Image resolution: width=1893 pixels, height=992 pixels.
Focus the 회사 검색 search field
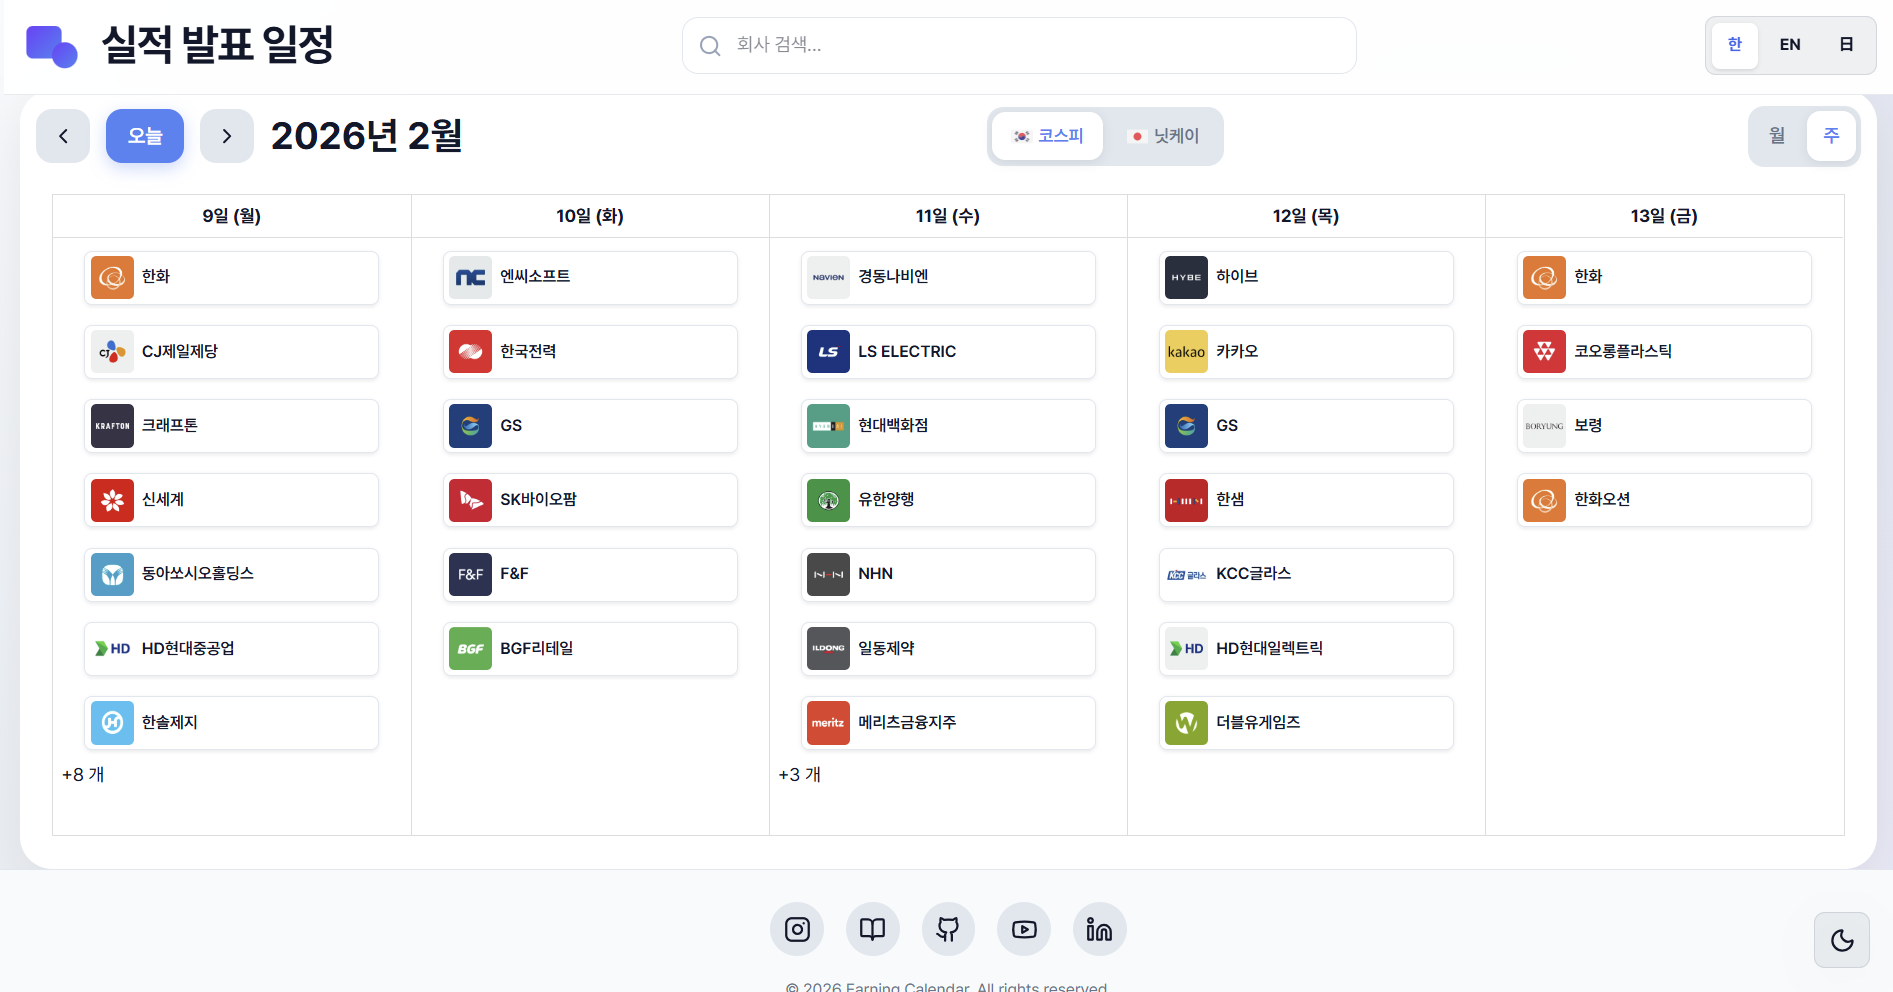[x=1019, y=45]
